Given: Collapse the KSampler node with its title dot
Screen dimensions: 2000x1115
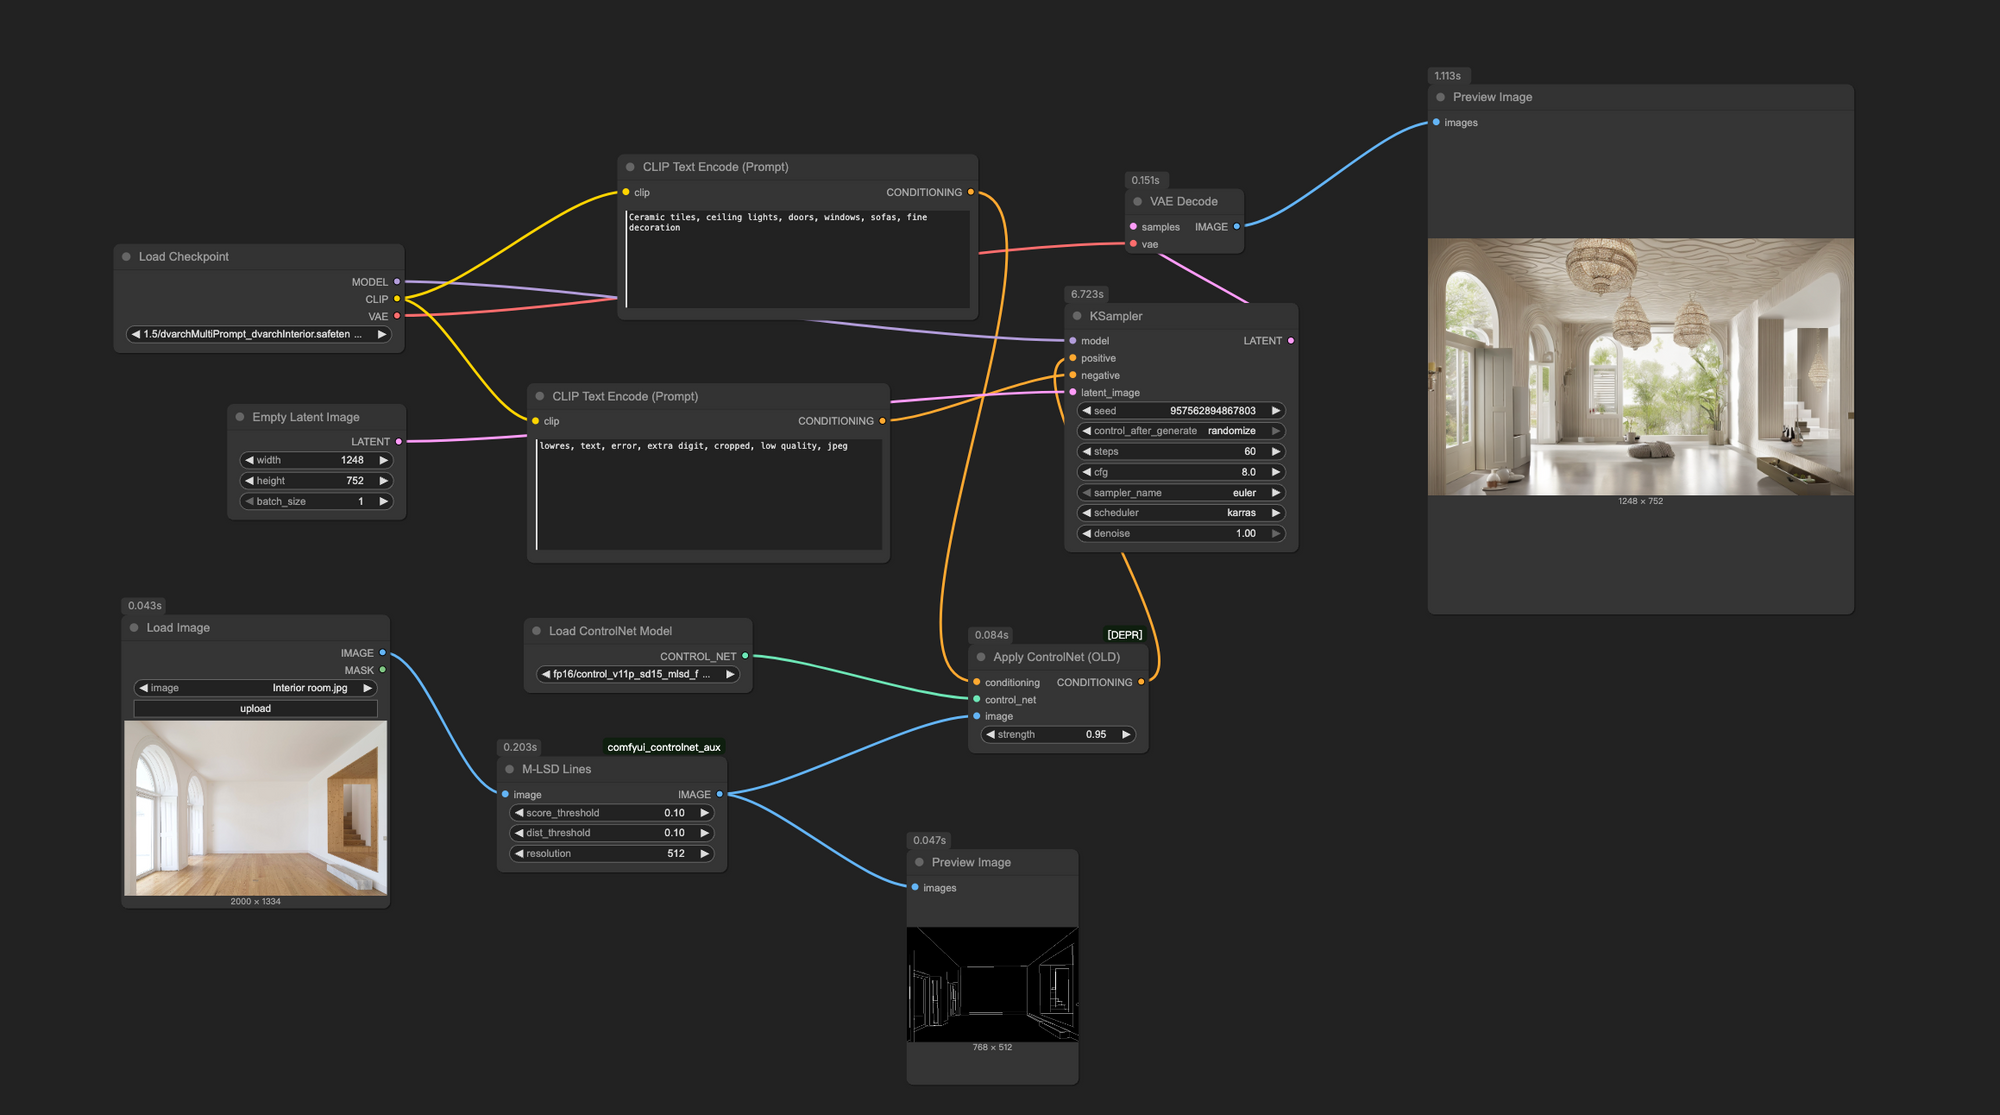Looking at the screenshot, I should (x=1076, y=315).
